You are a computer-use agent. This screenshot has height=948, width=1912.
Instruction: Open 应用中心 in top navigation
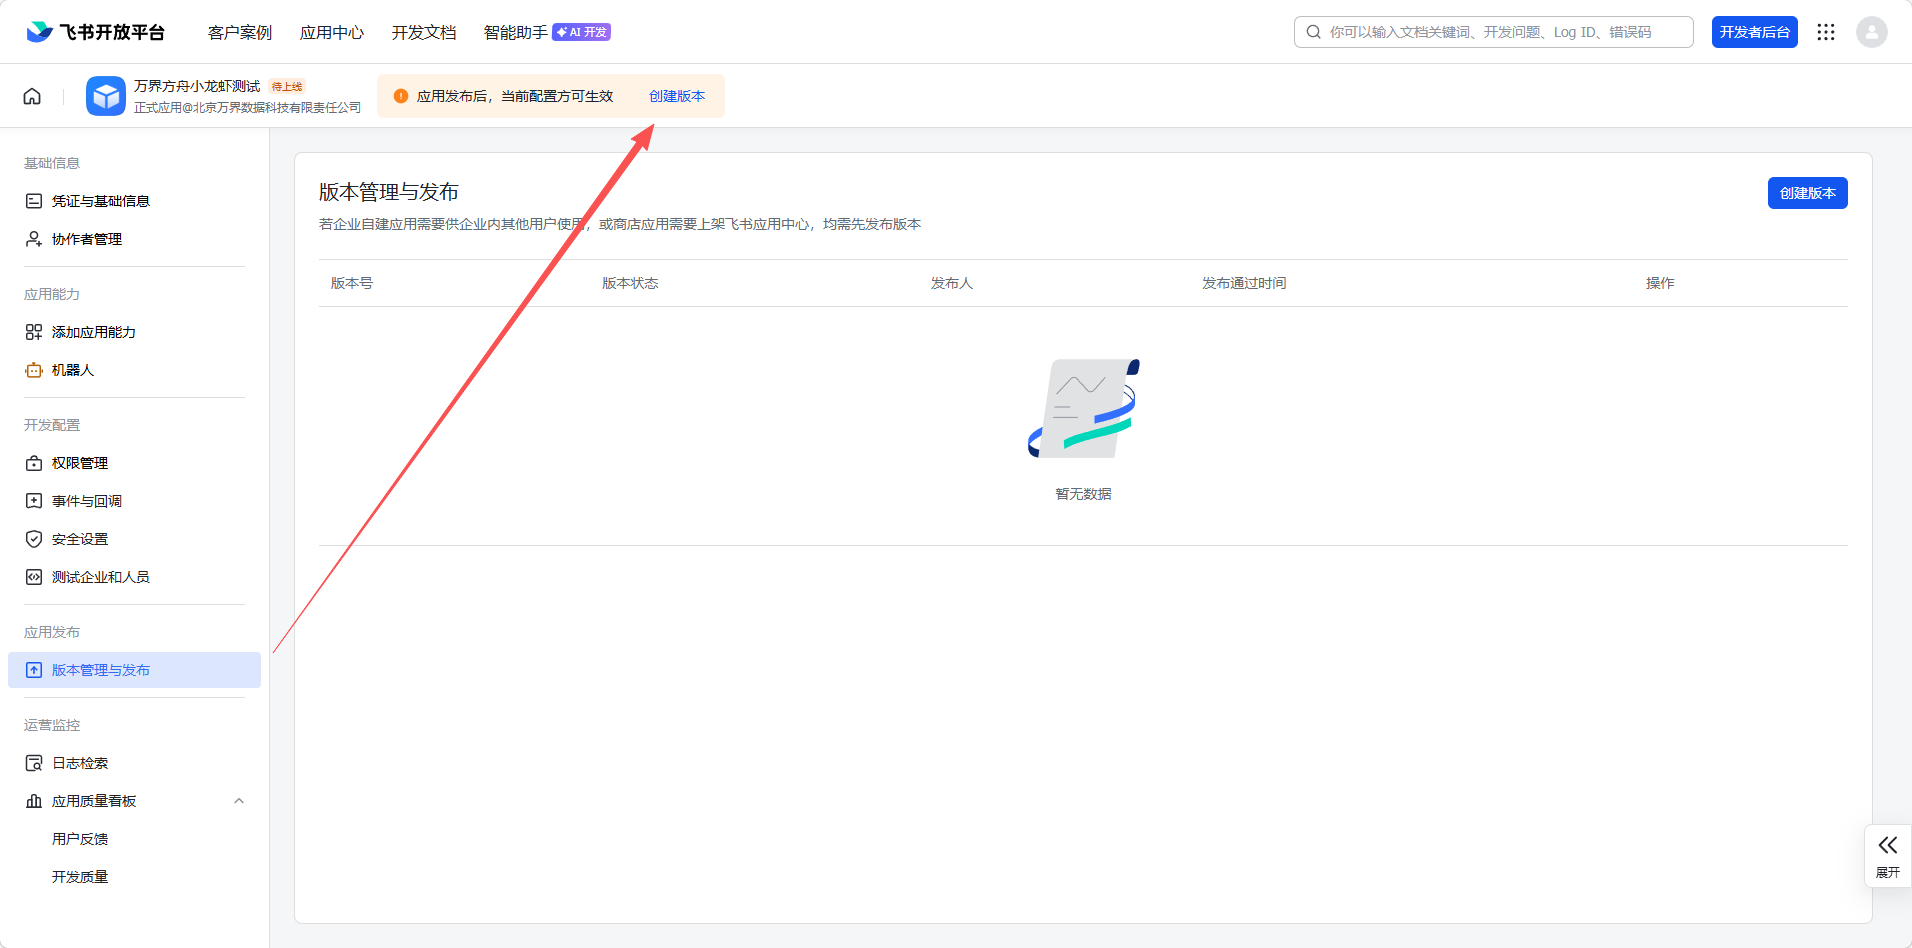click(332, 33)
